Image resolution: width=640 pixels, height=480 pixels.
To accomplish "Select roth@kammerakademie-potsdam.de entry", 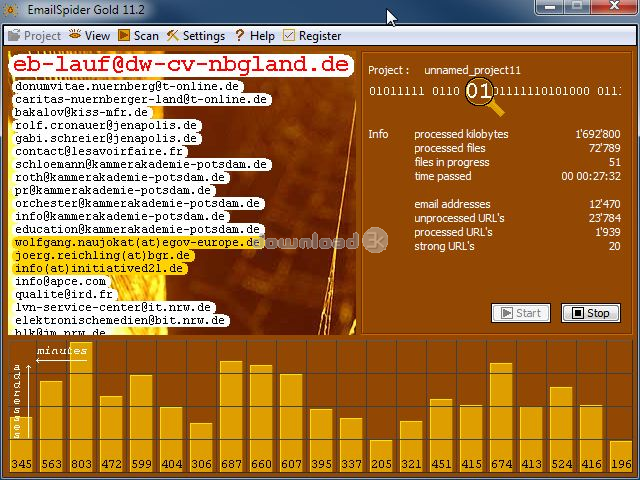I will (x=120, y=178).
